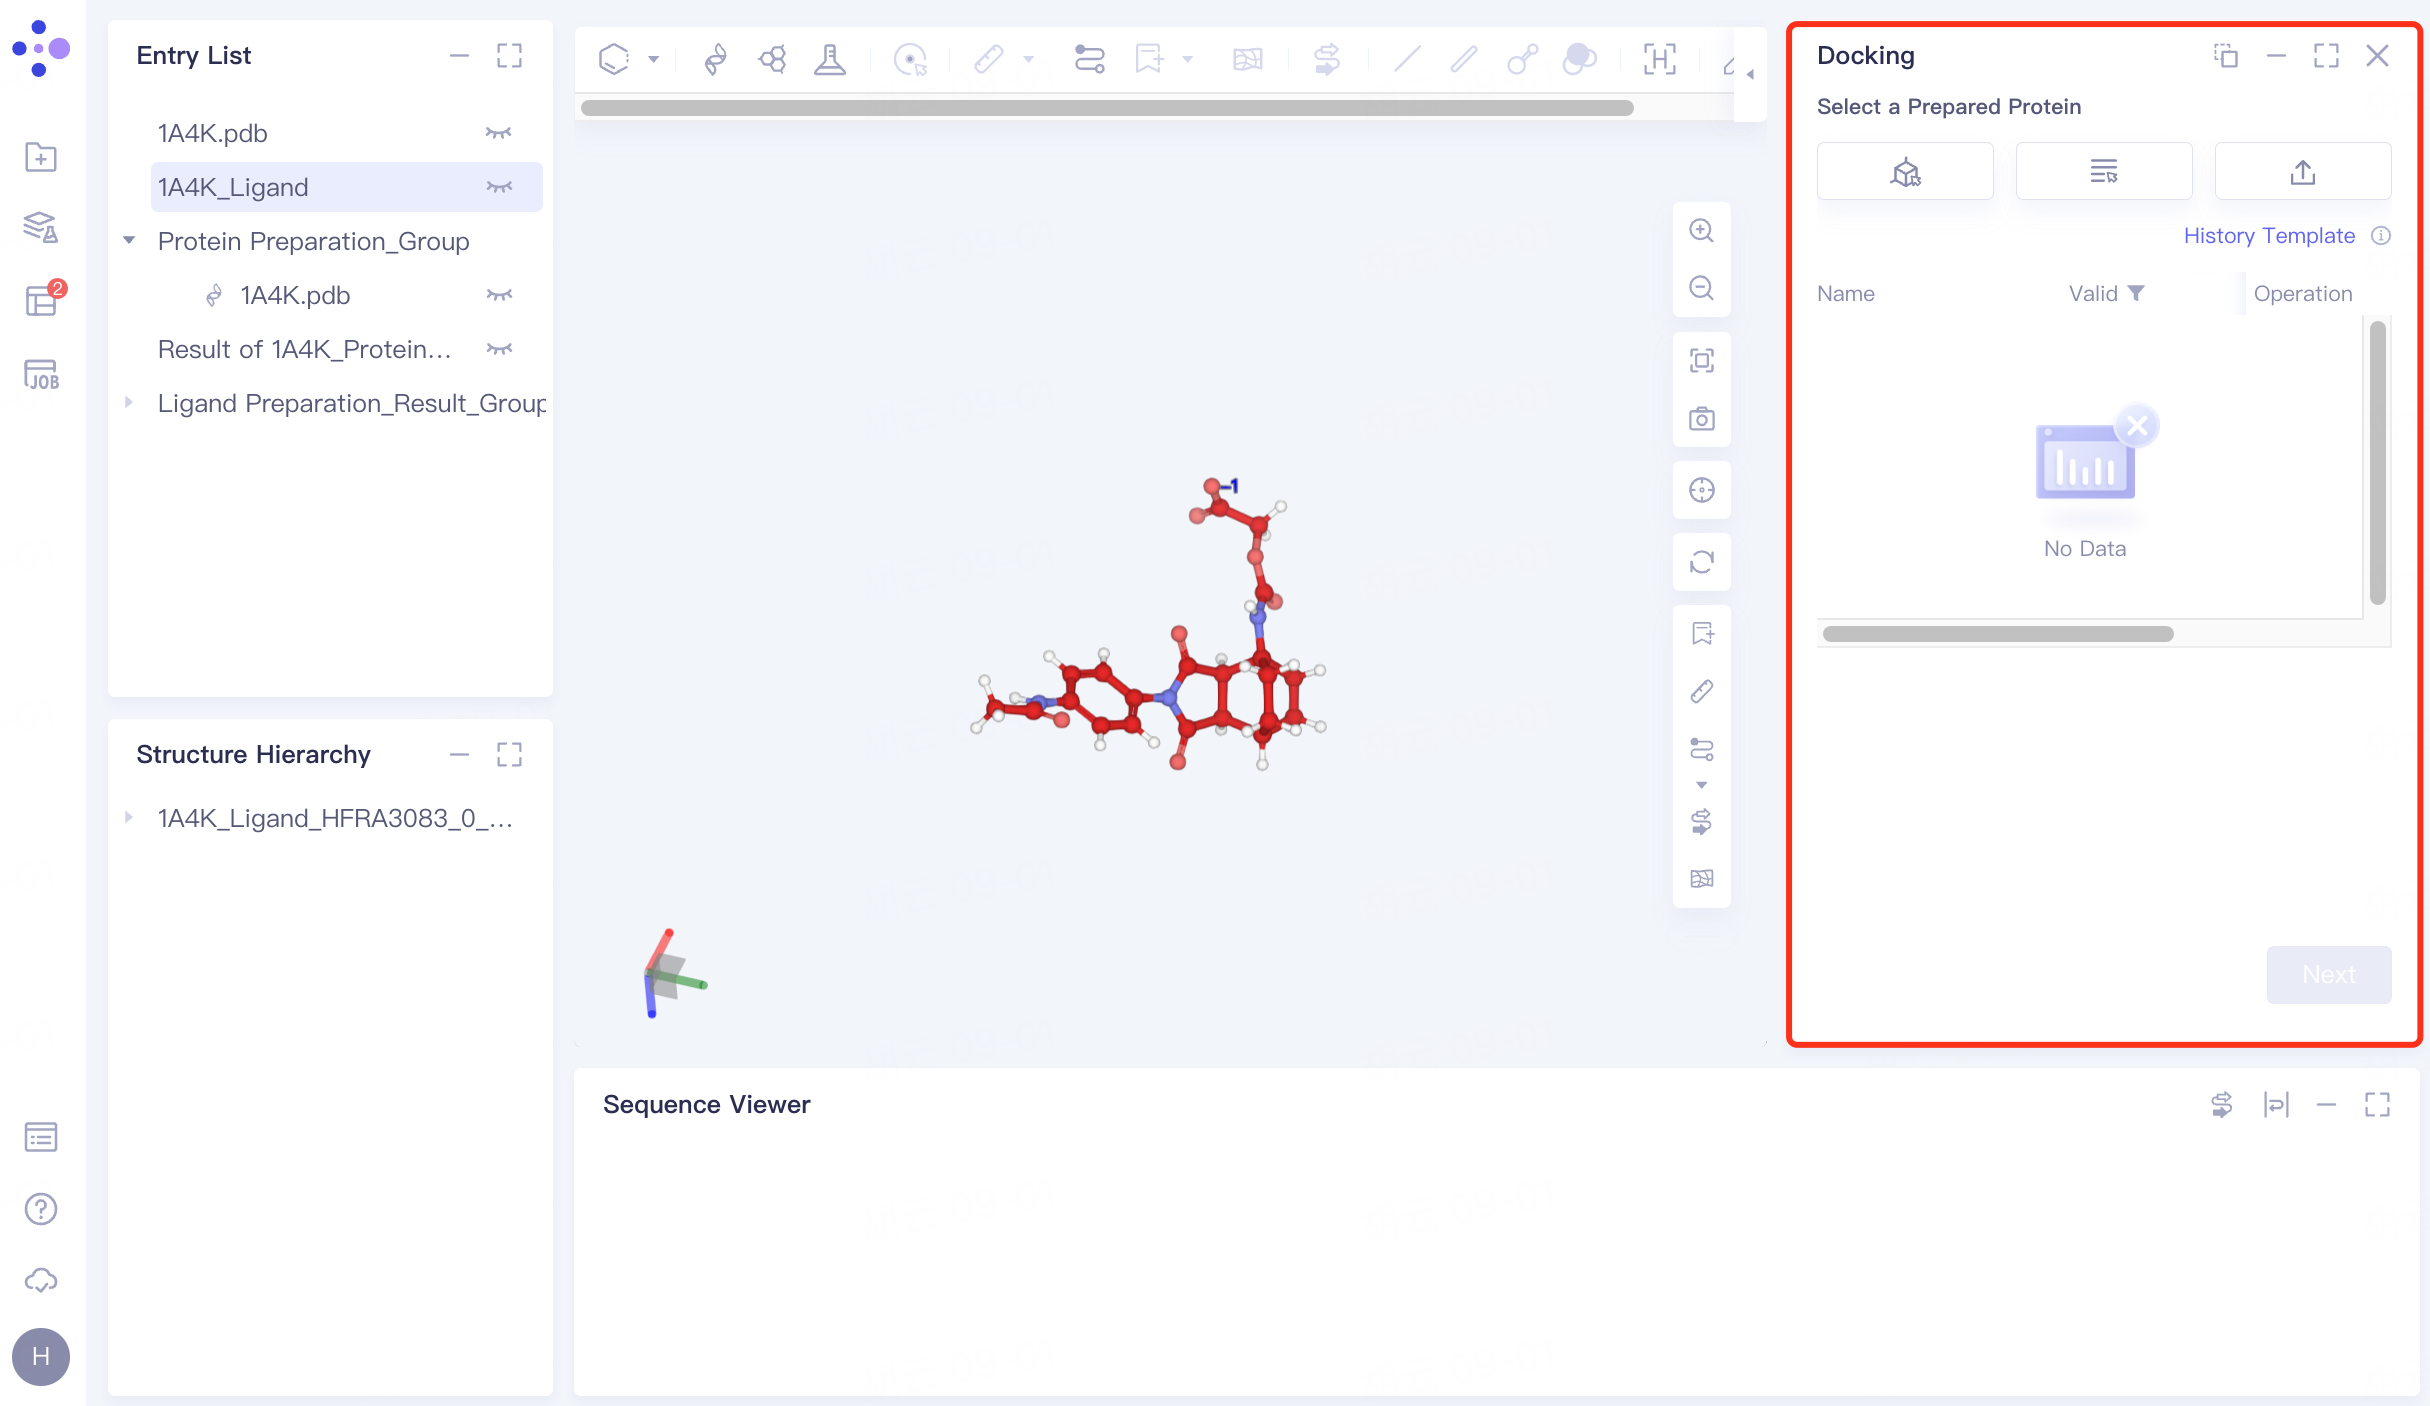
Task: Select the DNA helix tool in the toolbar
Action: coord(715,59)
